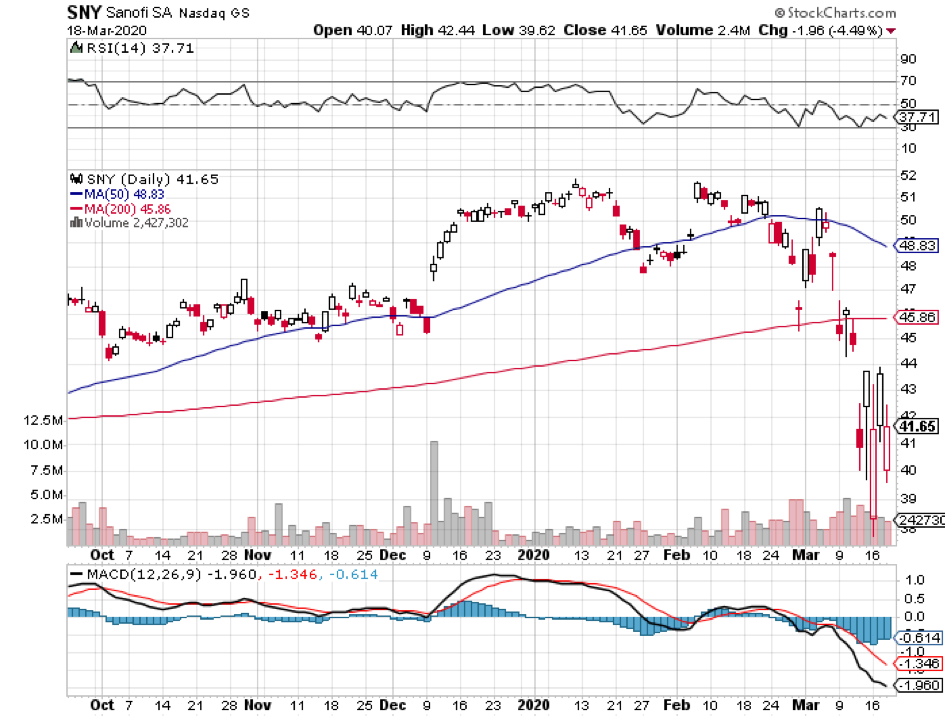
Task: Click the blue -0.614 histogram value in legend
Action: click(353, 574)
